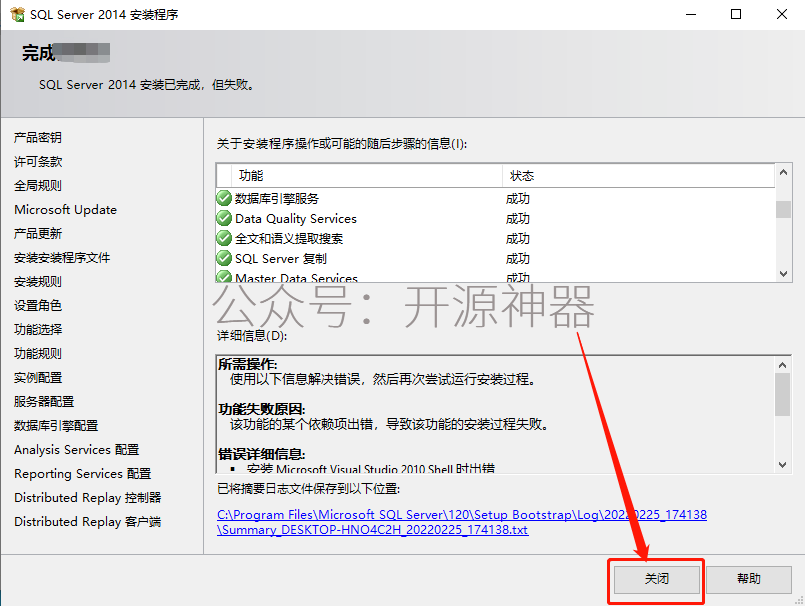Click the SQL Server setup title bar icon
This screenshot has width=805, height=606.
[x=17, y=14]
